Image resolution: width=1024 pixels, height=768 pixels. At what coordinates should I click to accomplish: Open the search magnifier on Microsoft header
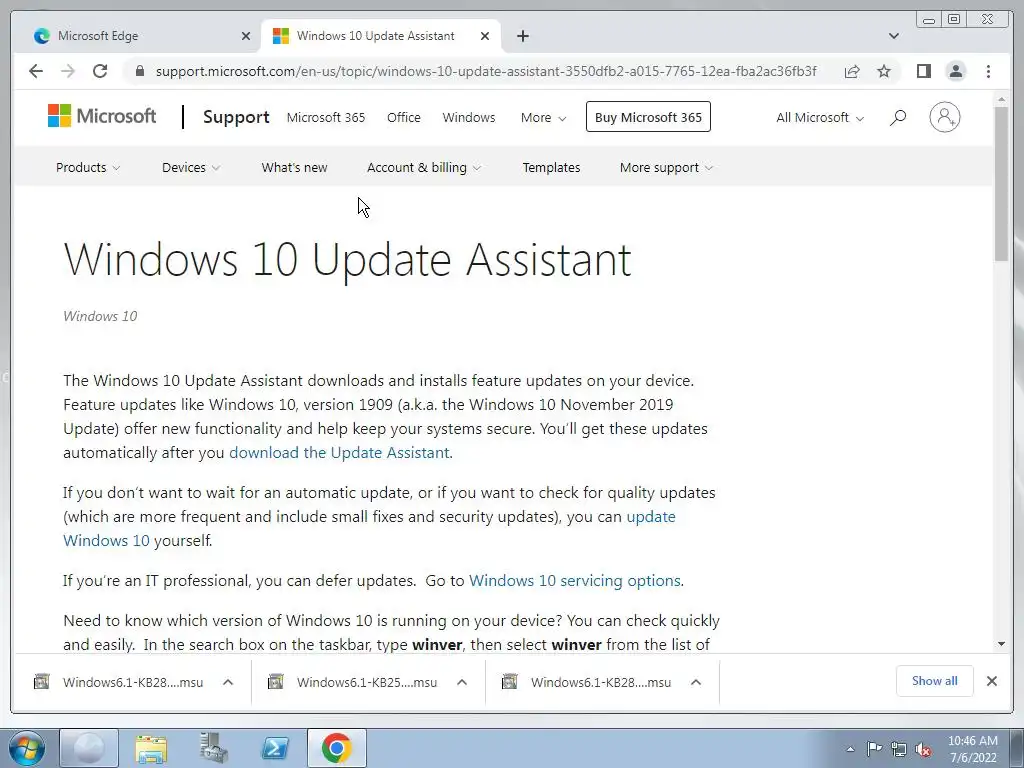tap(898, 118)
